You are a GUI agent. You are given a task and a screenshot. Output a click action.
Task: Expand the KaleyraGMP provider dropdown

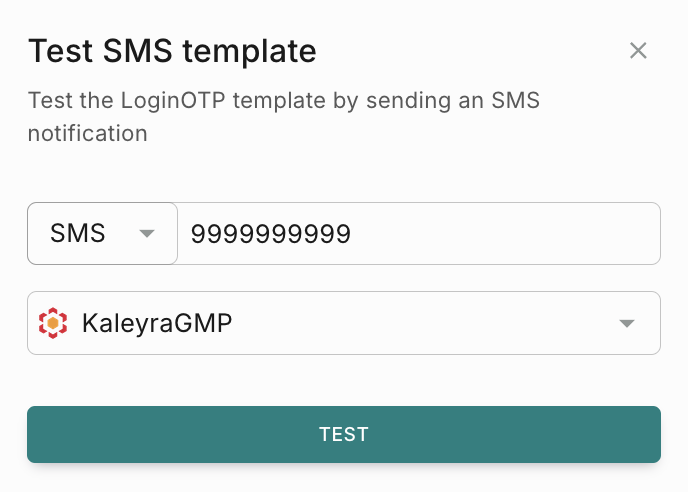343,323
